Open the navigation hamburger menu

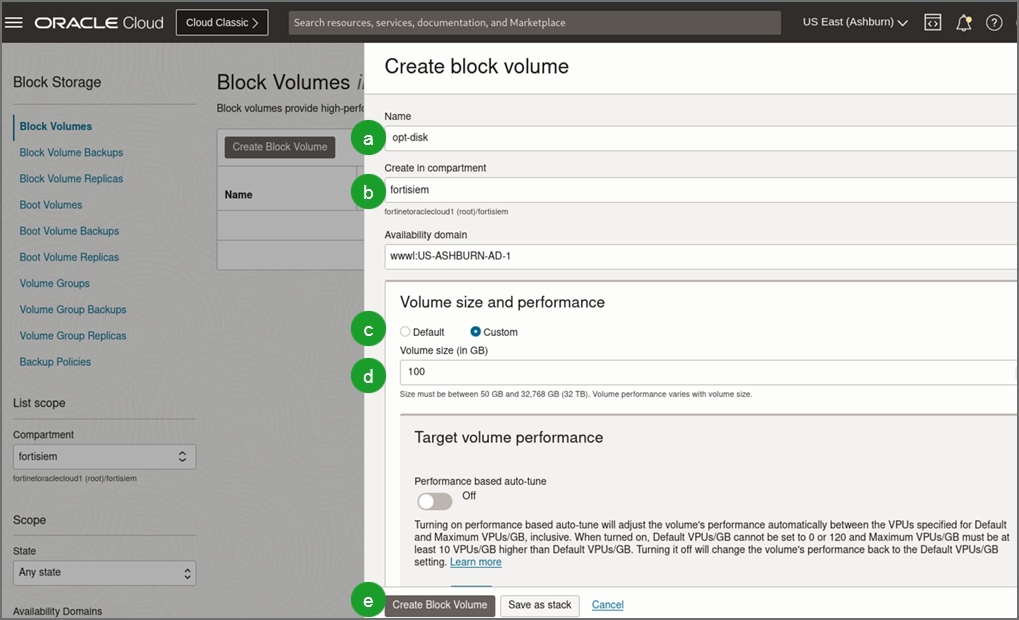(14, 21)
